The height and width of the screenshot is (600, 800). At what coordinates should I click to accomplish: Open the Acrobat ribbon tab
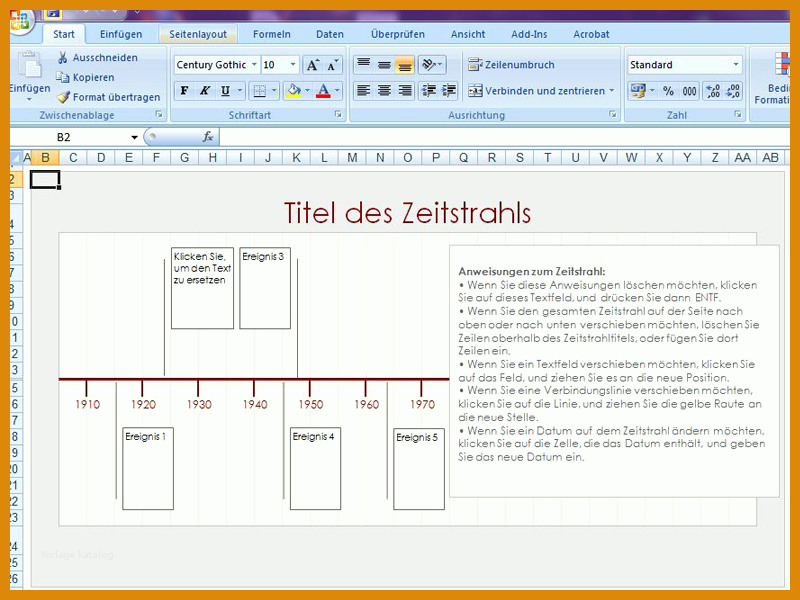tap(591, 34)
